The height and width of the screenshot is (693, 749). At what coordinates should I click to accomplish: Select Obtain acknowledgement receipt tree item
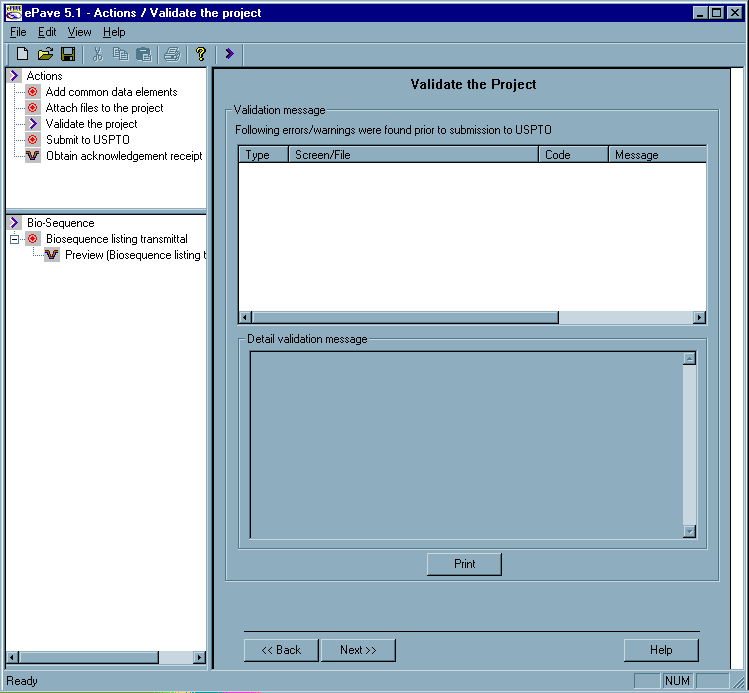pos(124,156)
